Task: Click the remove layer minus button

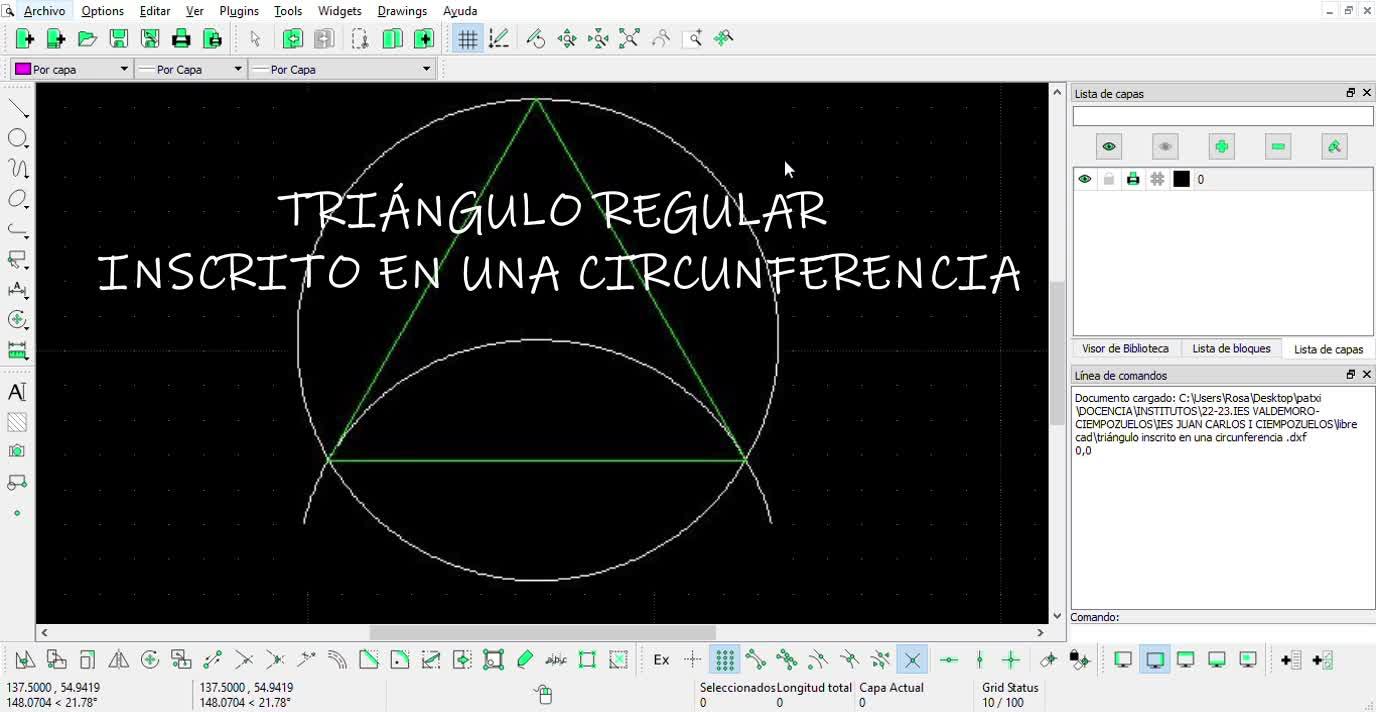Action: point(1278,147)
